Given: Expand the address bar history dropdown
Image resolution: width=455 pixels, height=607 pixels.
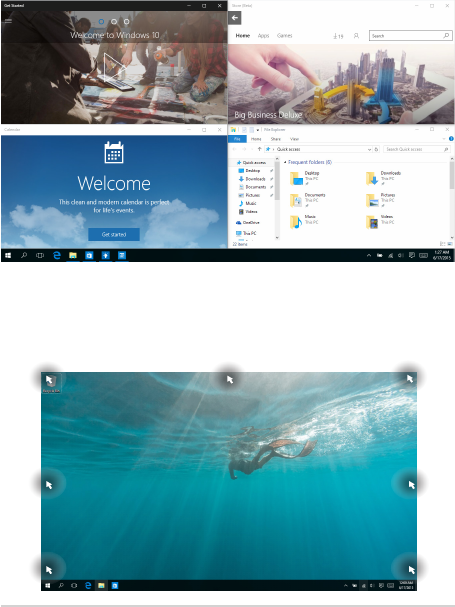Looking at the screenshot, I should click(369, 149).
